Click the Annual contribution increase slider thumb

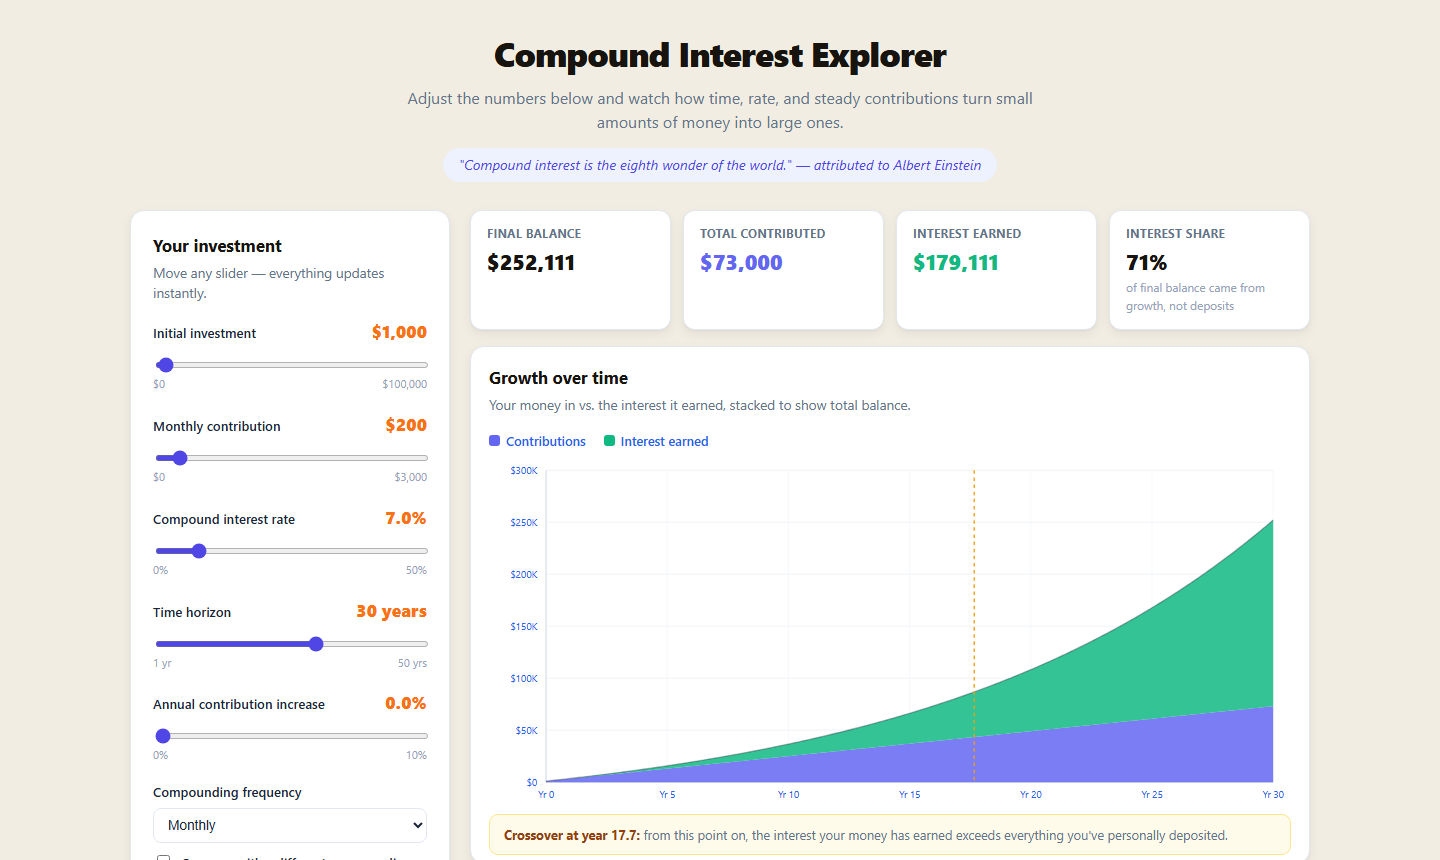coord(163,736)
